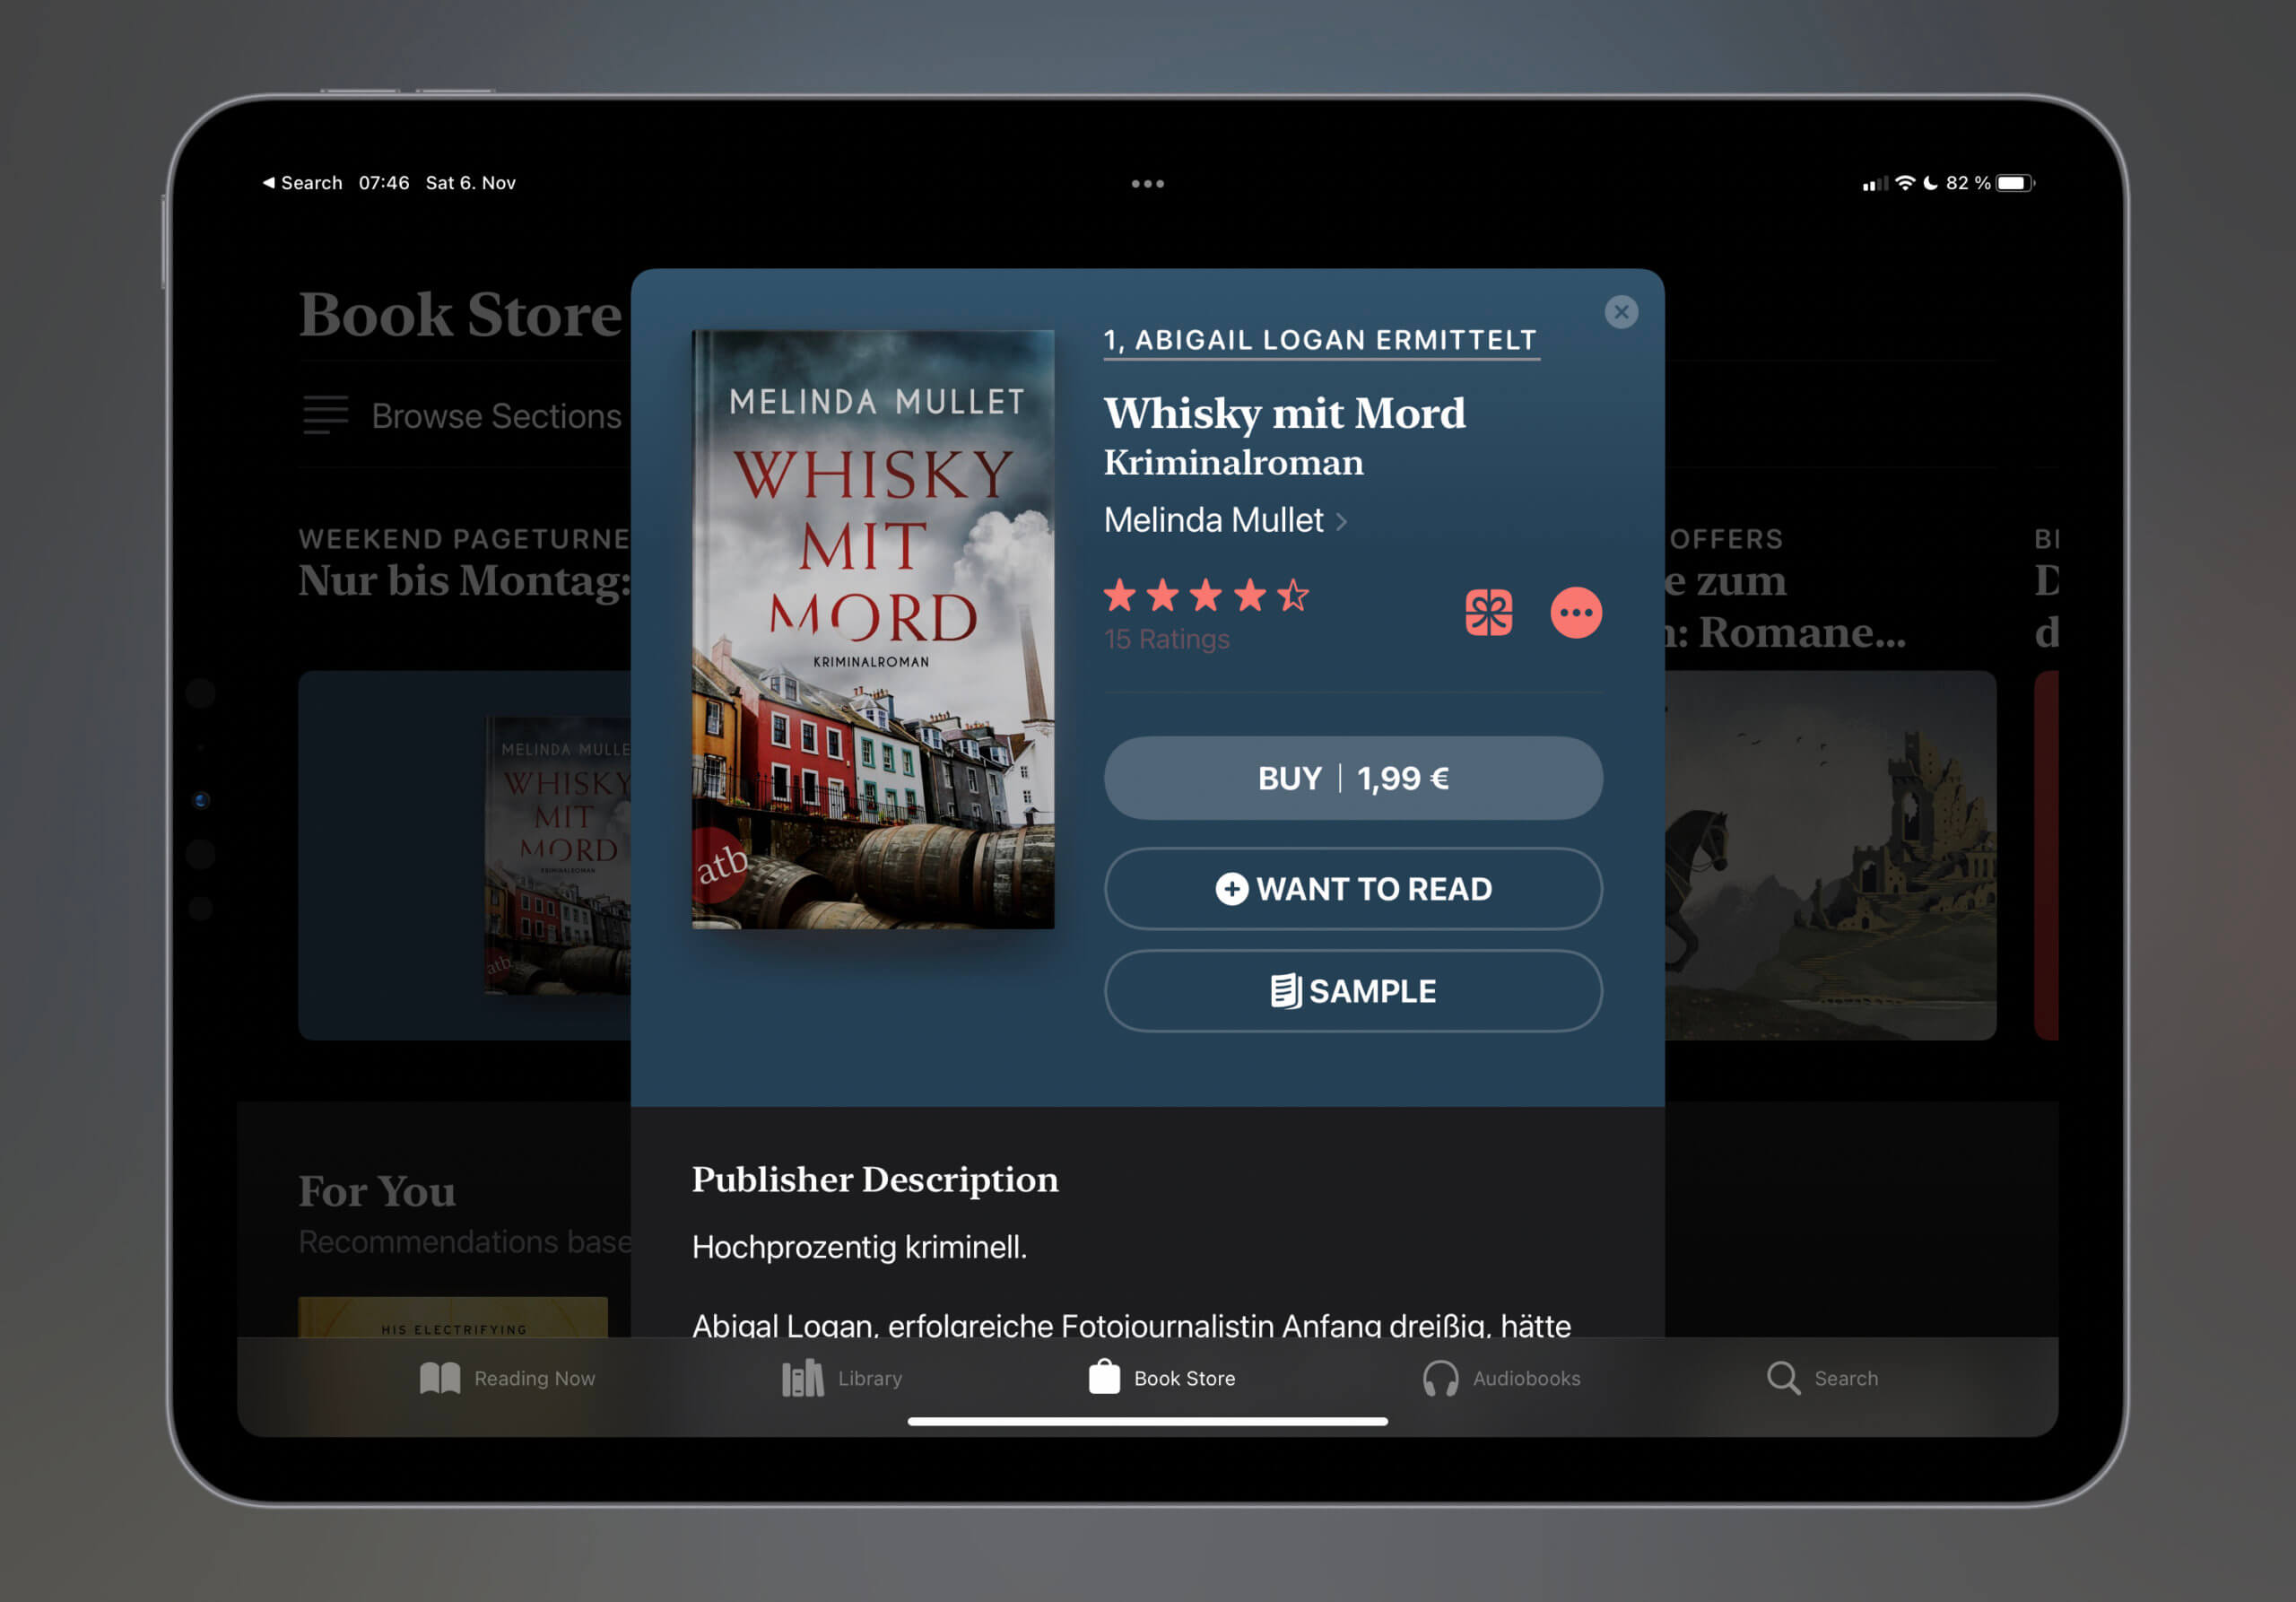This screenshot has height=1602, width=2296.
Task: Tap the Do Not Disturb moon icon
Action: [1930, 183]
